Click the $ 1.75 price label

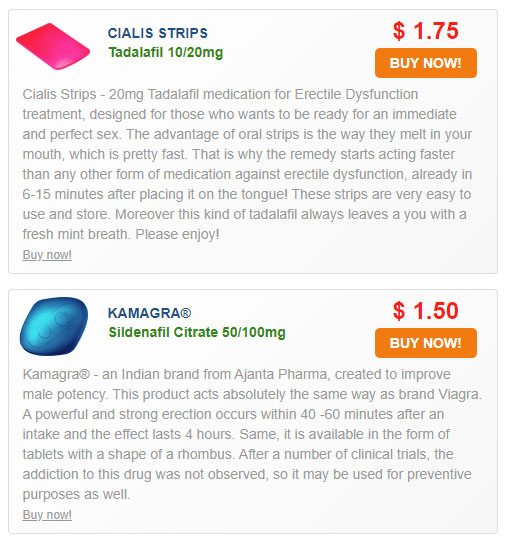(426, 31)
